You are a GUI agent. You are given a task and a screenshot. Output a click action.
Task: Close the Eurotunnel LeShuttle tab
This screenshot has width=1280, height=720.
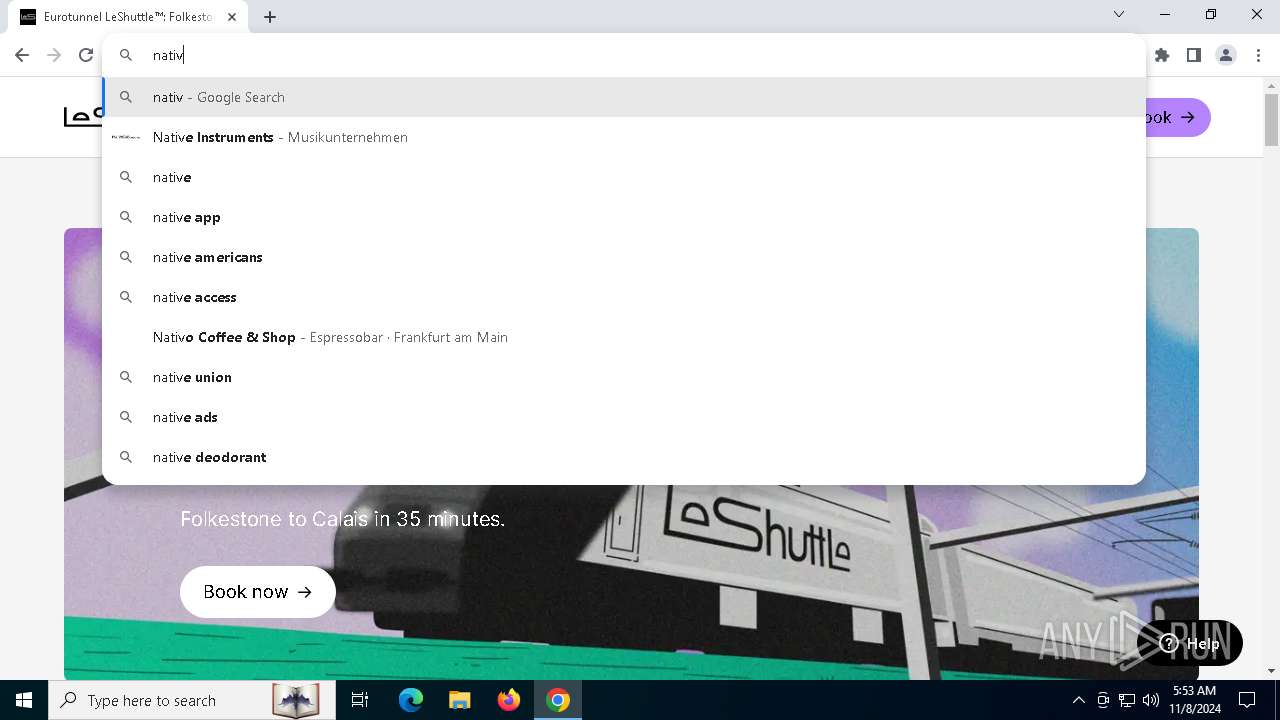[x=233, y=16]
